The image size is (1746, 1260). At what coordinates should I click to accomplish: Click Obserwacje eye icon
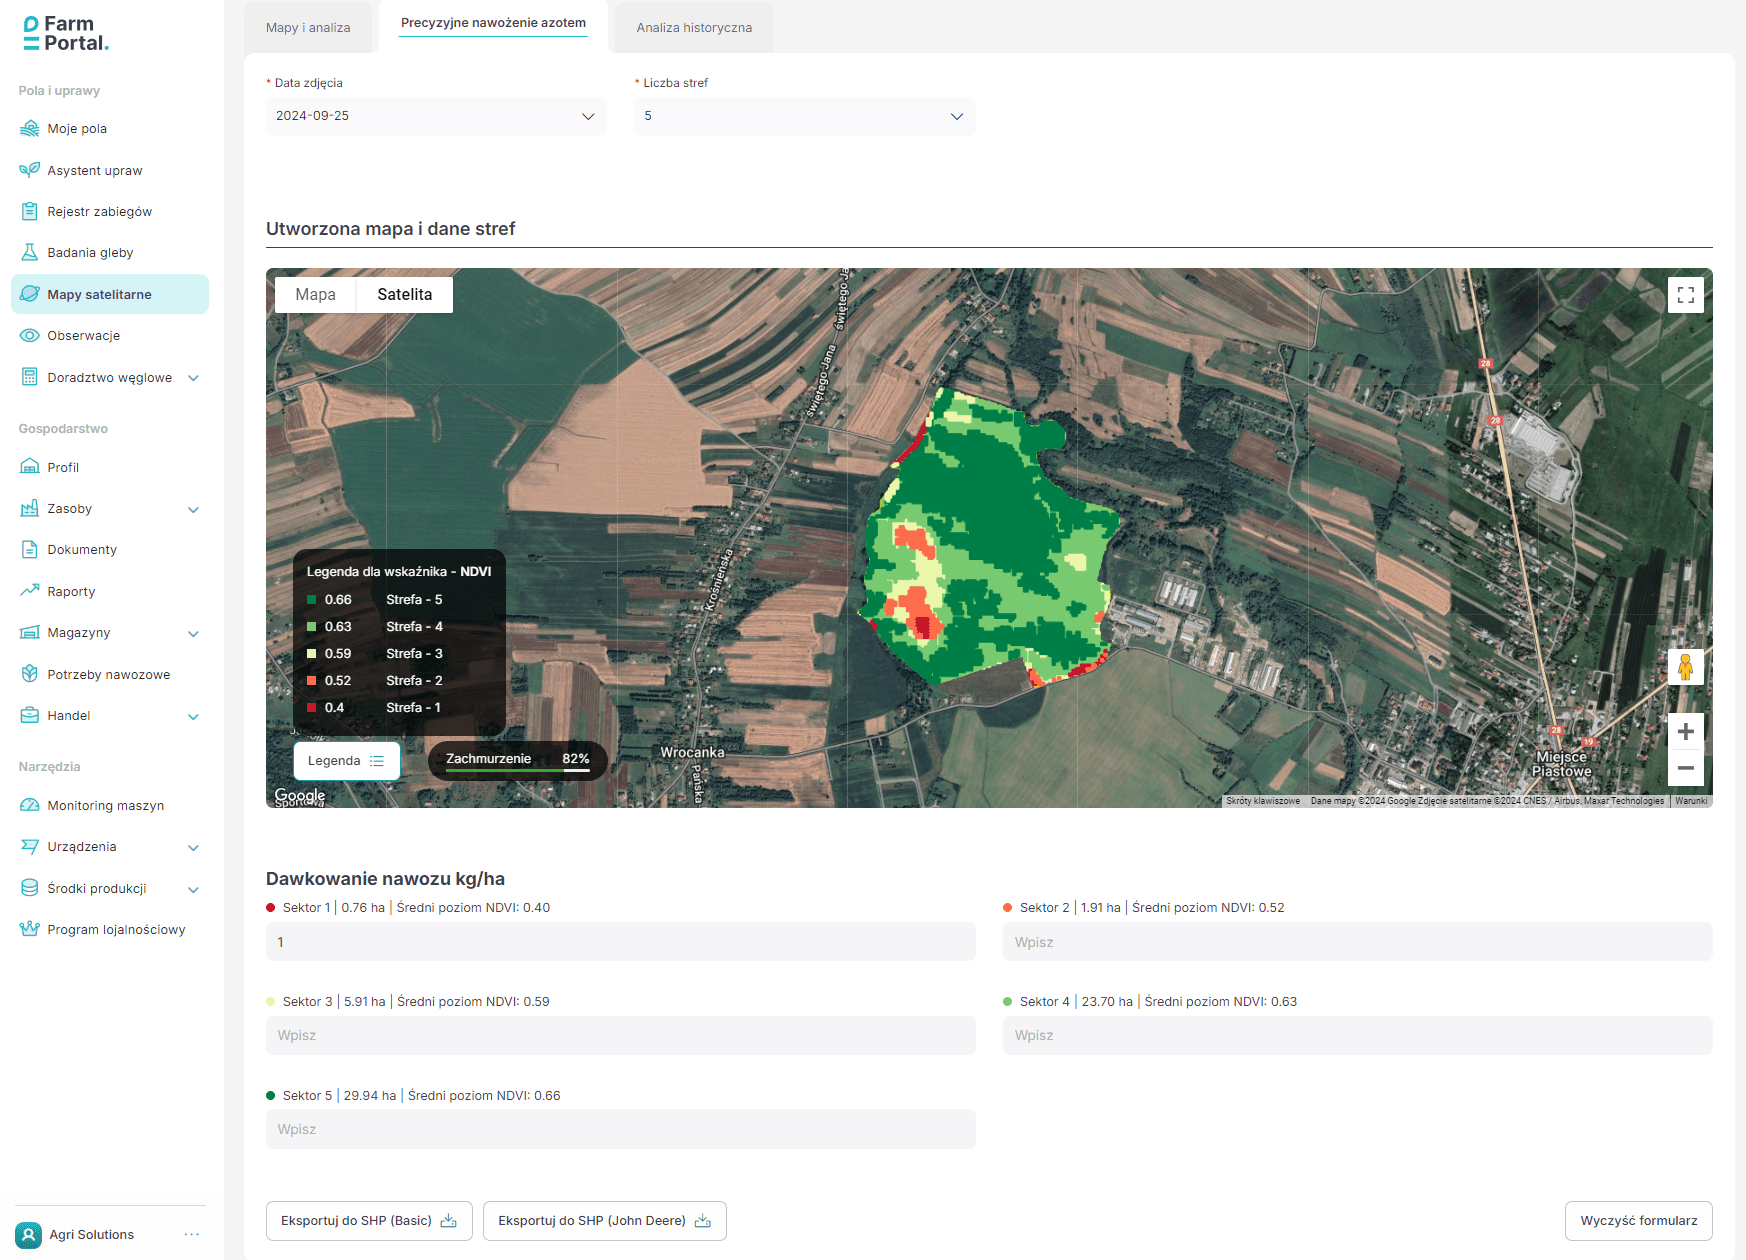coord(30,335)
